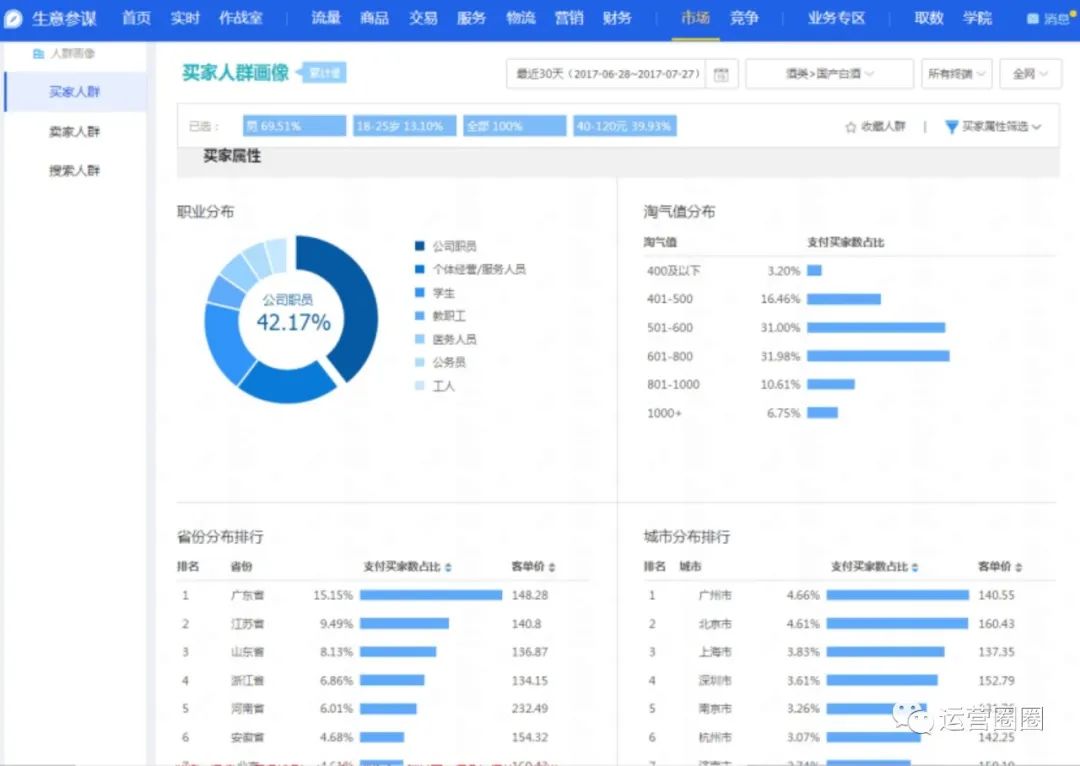This screenshot has height=766, width=1080.
Task: Click the 累计值 tag beside the title
Action: tap(325, 72)
